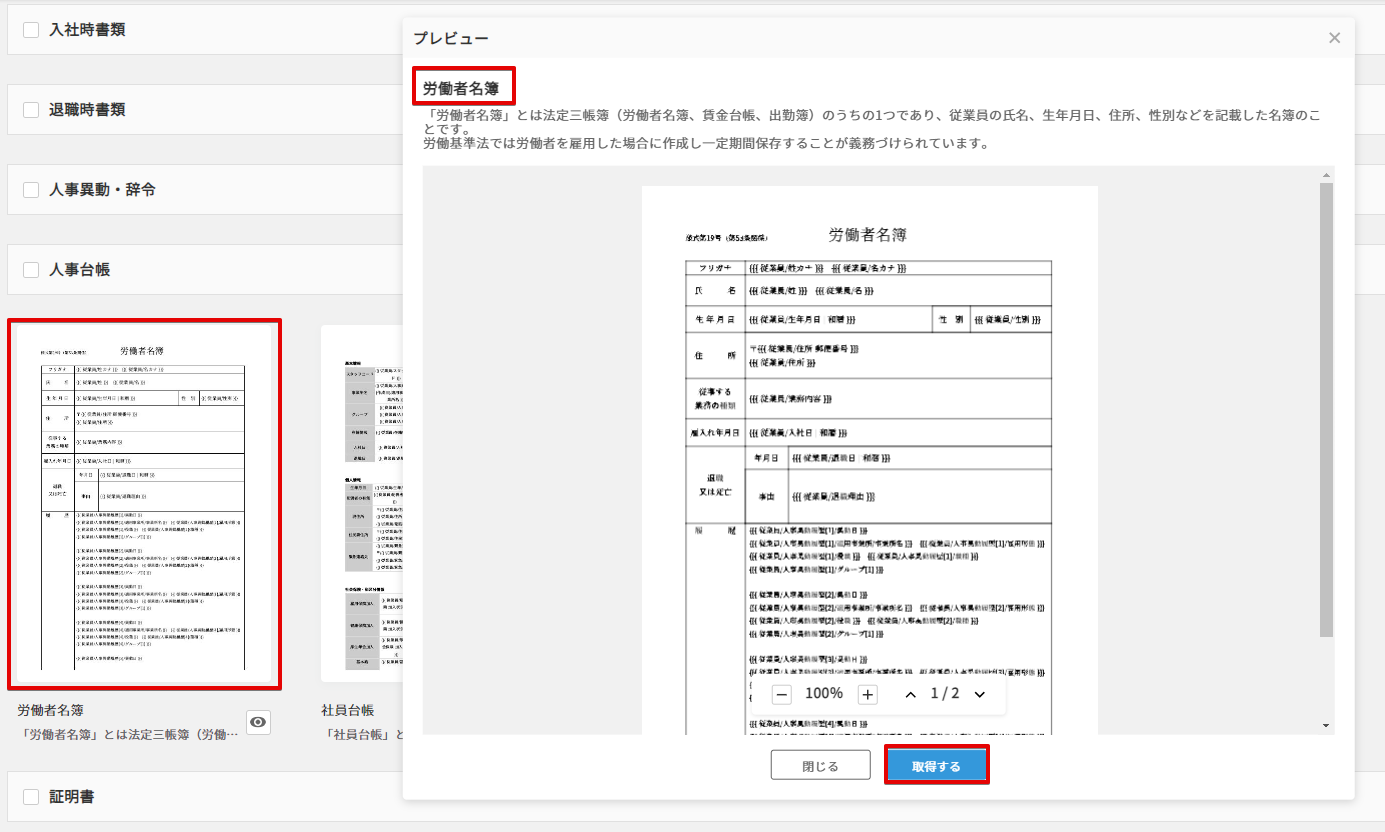This screenshot has height=832, width=1385.
Task: Toggle the 人事異動・辞令 checkbox
Action: coord(31,190)
